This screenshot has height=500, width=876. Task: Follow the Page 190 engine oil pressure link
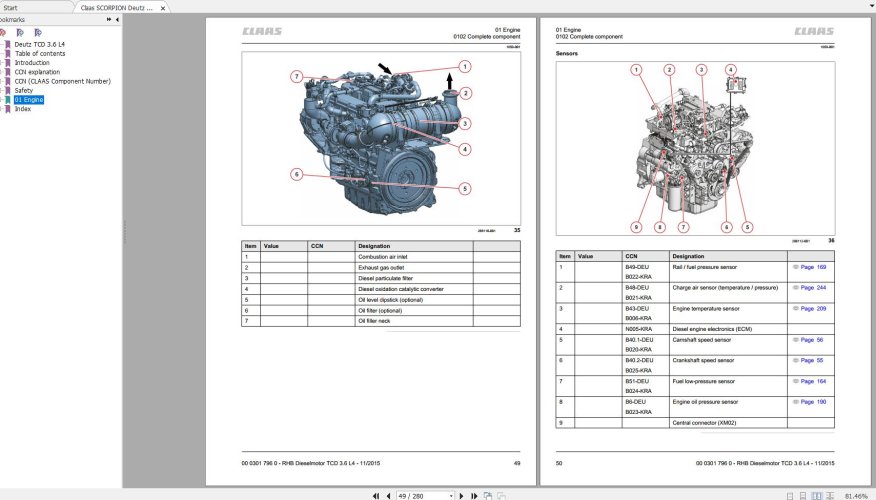pos(813,402)
